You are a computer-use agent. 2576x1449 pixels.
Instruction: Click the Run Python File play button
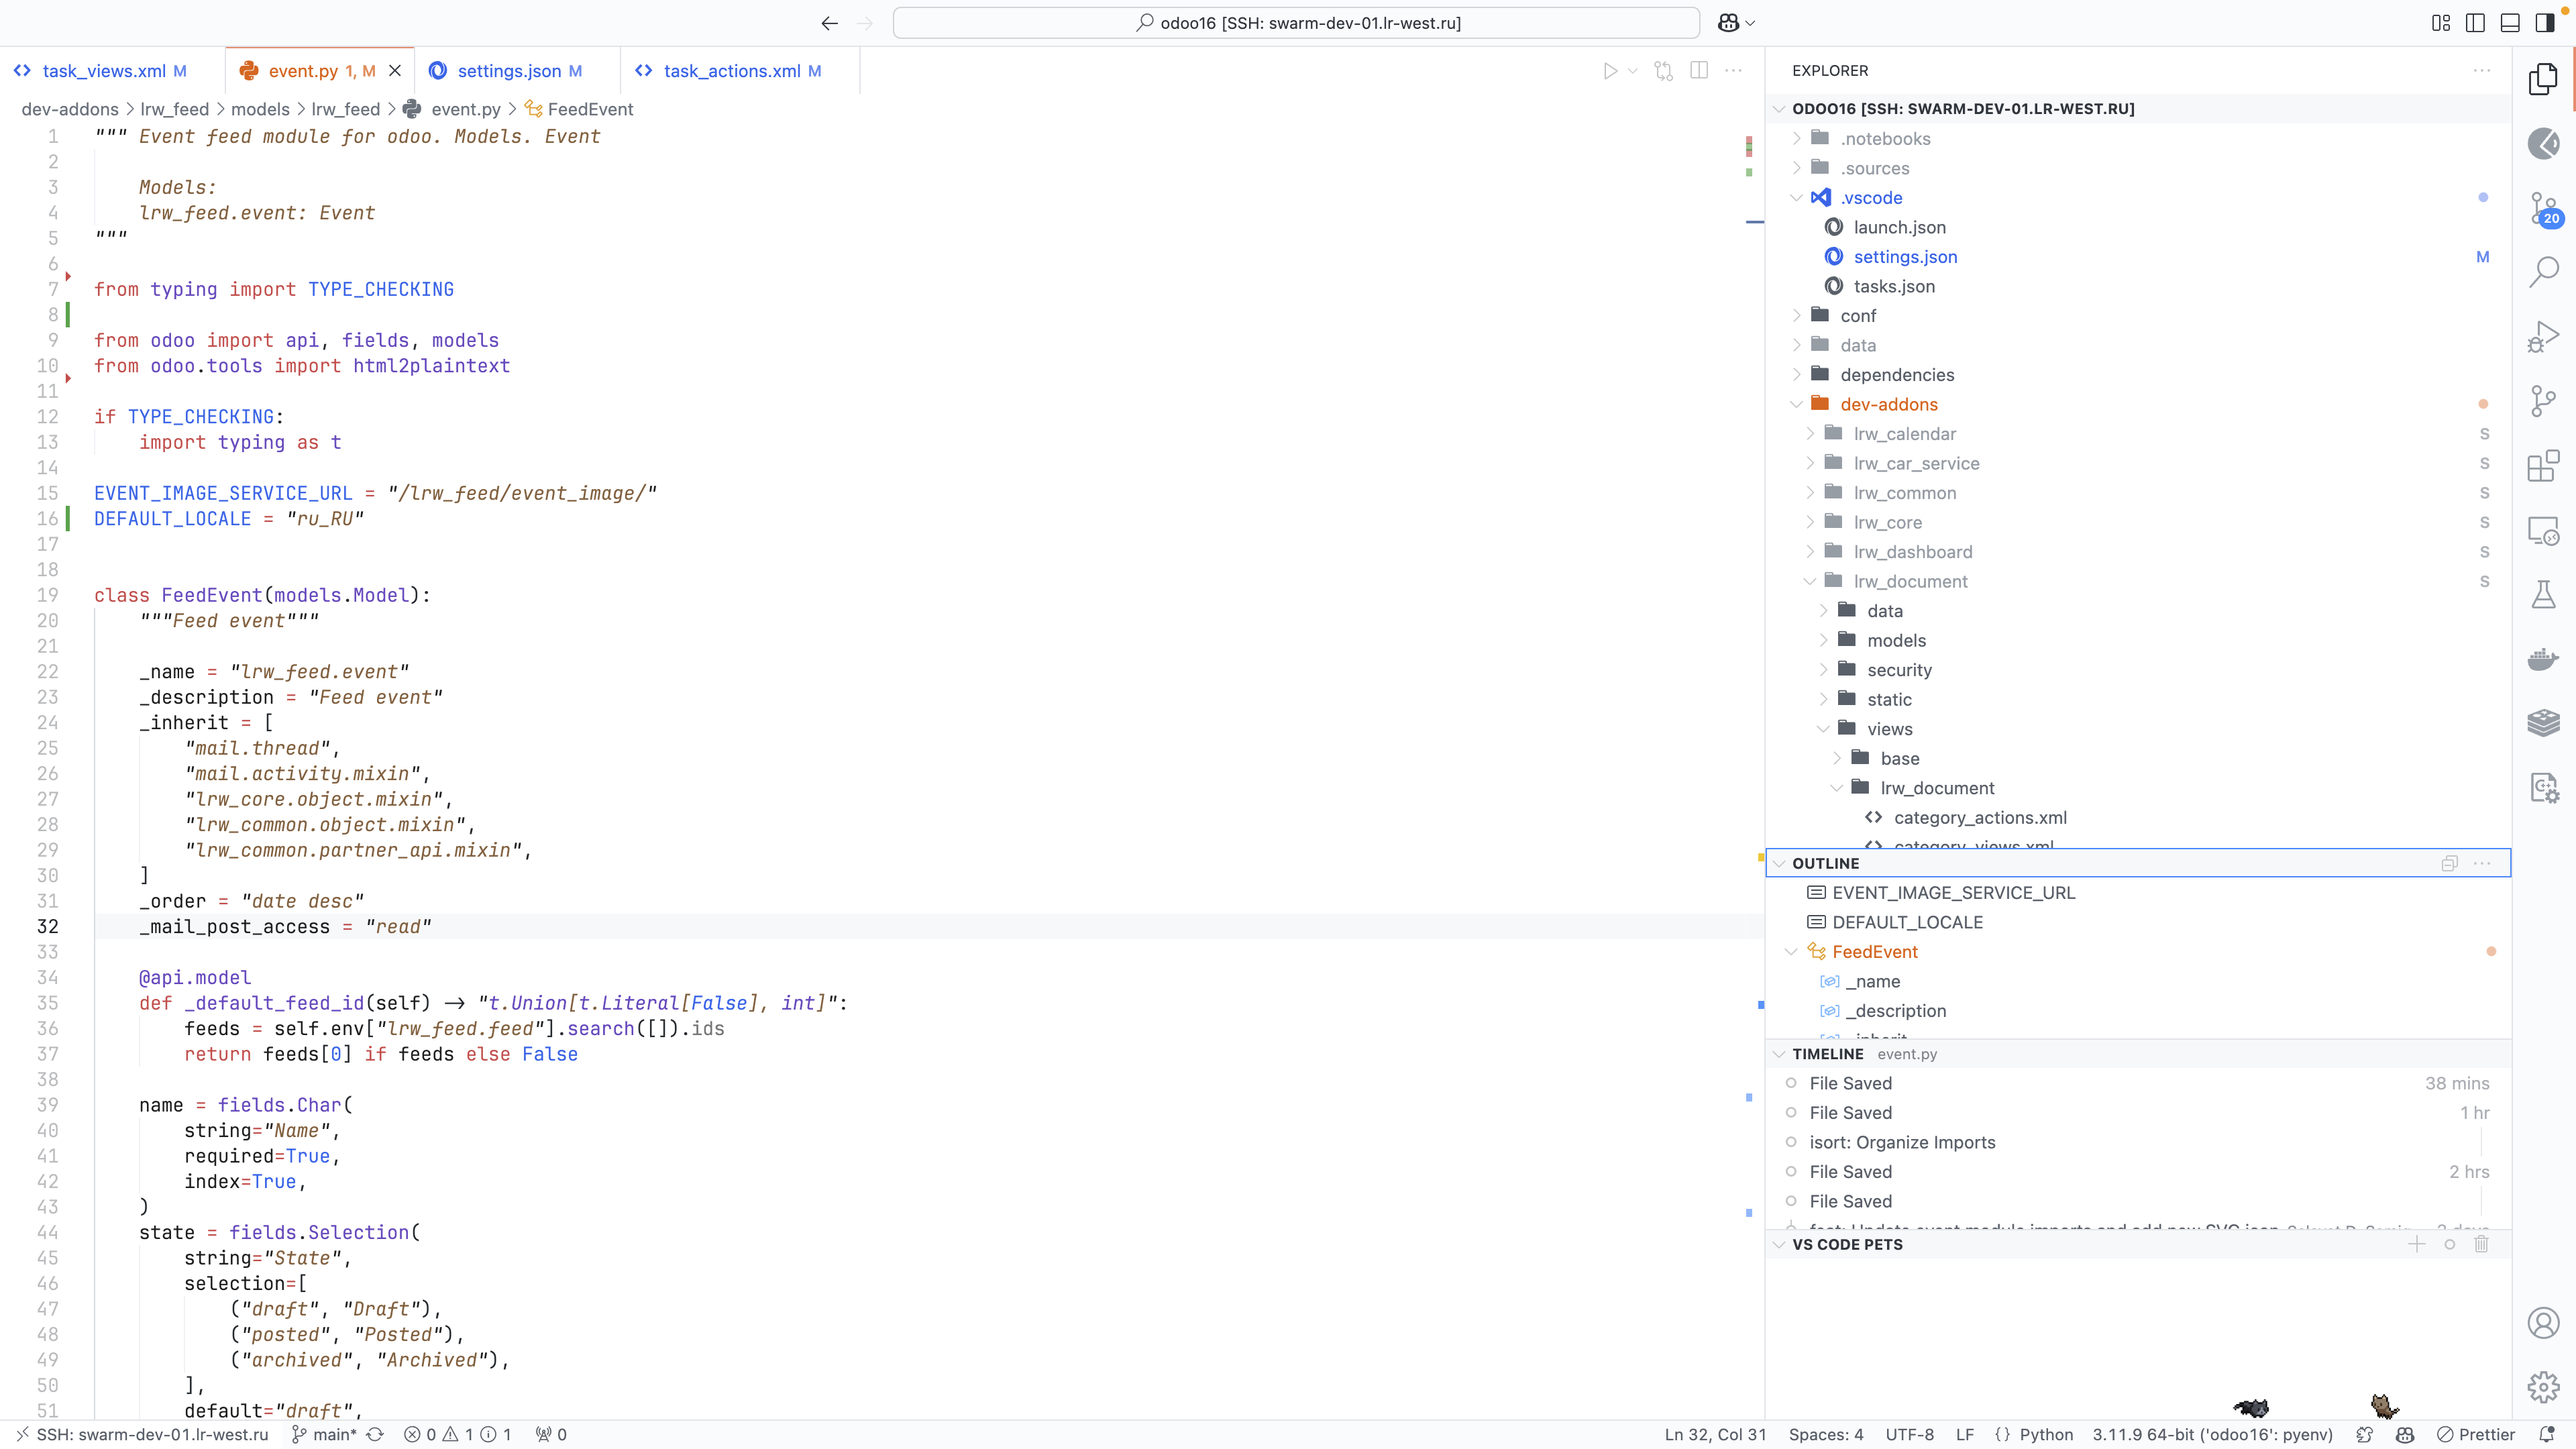[1610, 71]
